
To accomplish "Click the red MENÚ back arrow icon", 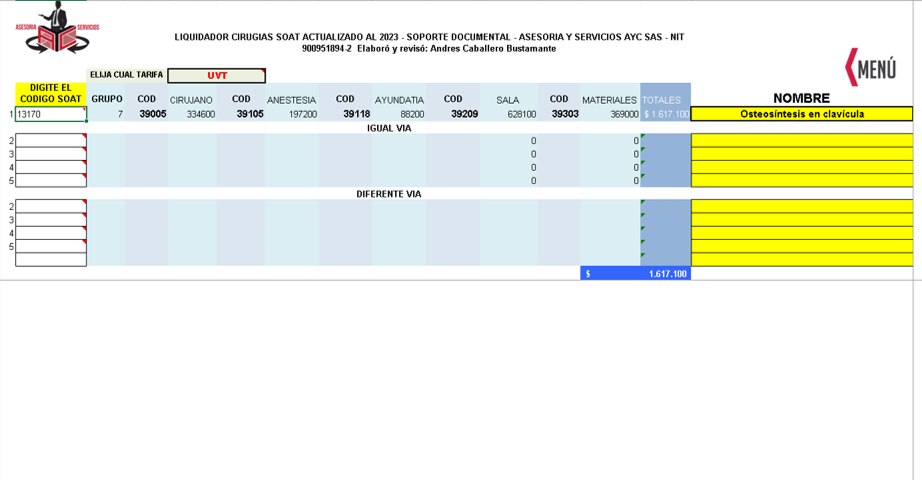I will (x=870, y=67).
